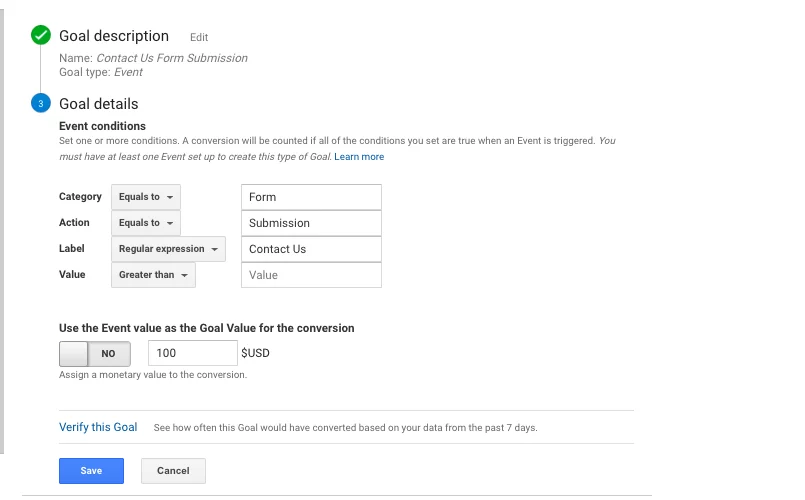Click the '$USD' currency label

click(x=255, y=353)
